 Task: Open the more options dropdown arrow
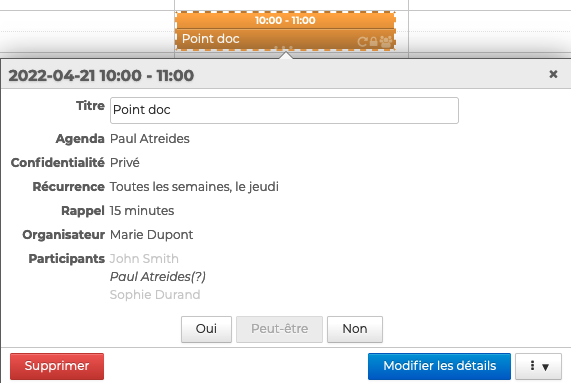pos(539,366)
